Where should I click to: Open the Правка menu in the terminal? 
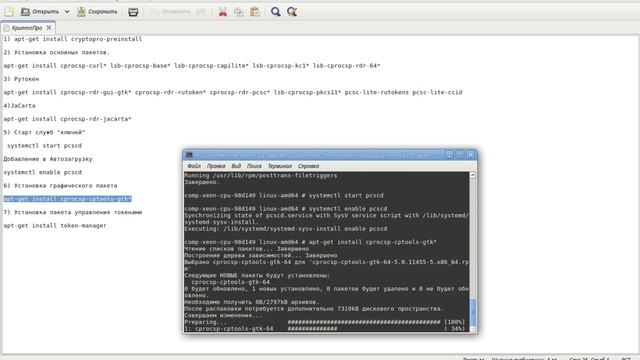[216, 166]
